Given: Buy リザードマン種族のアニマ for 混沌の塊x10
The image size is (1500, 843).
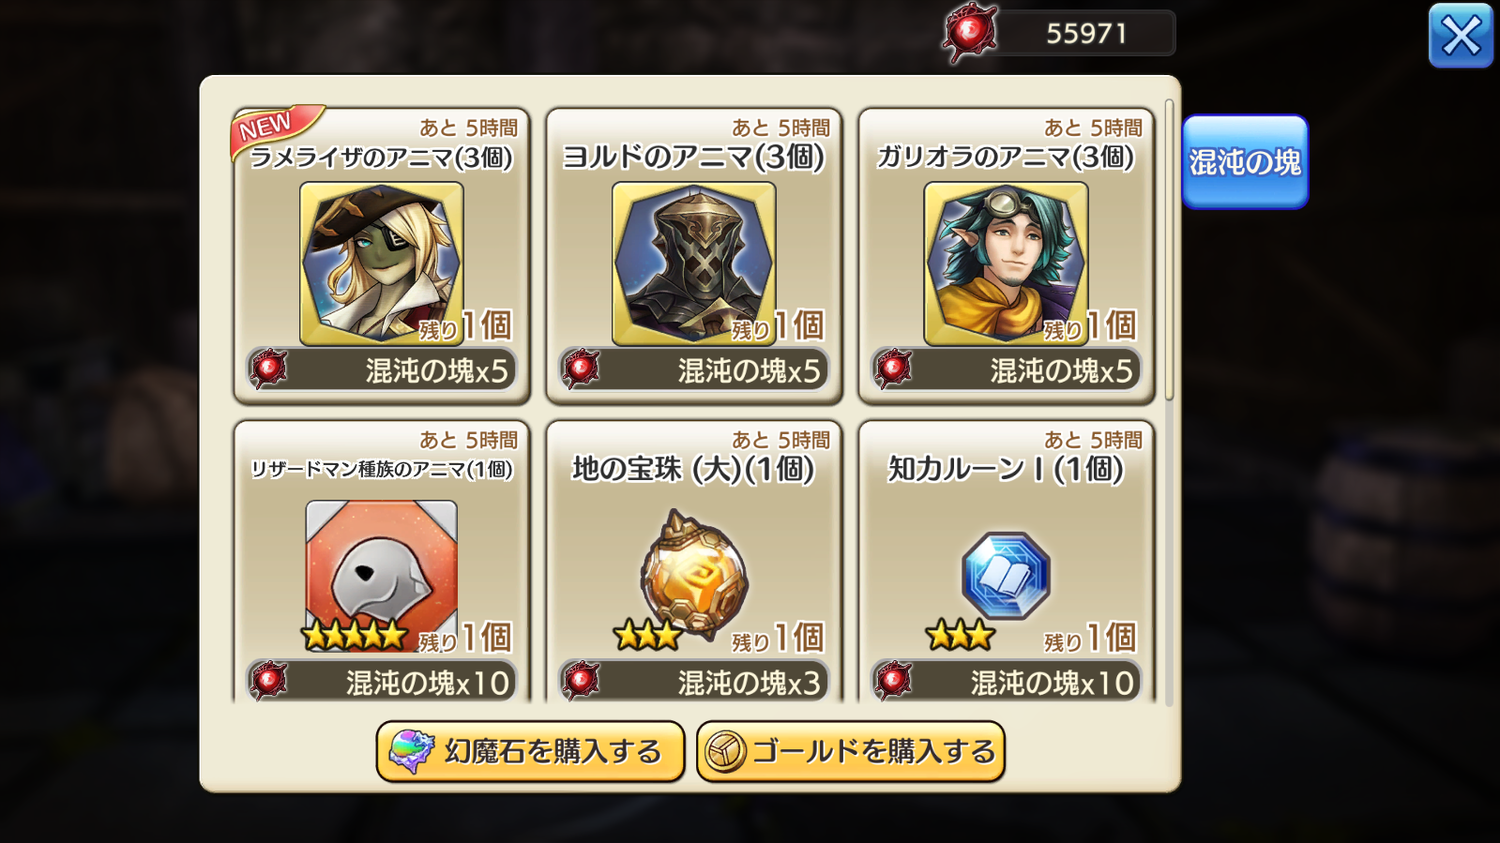Looking at the screenshot, I should (382, 681).
